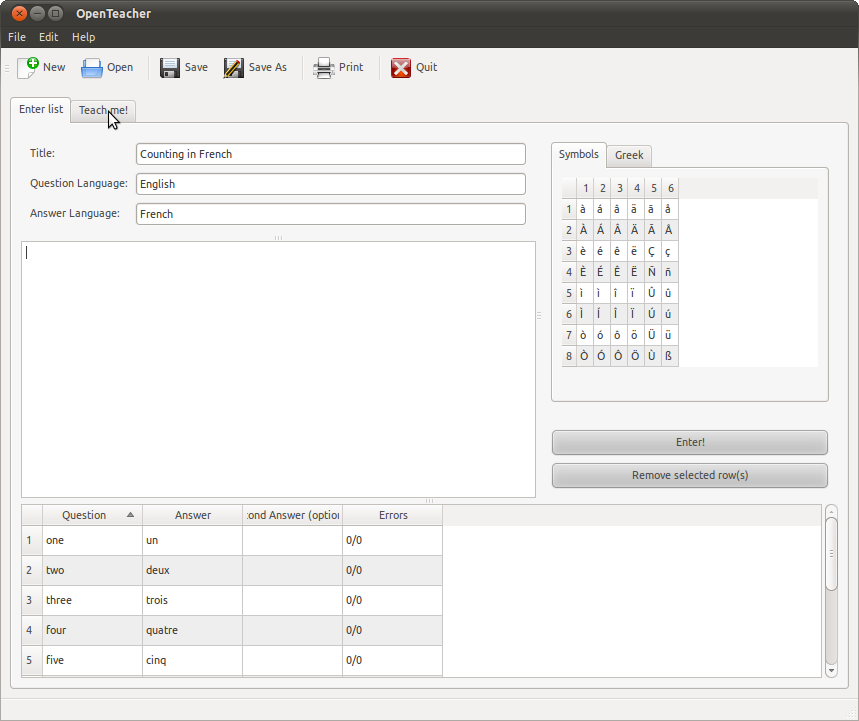Click the Errors column header
The height and width of the screenshot is (721, 859).
pos(393,515)
